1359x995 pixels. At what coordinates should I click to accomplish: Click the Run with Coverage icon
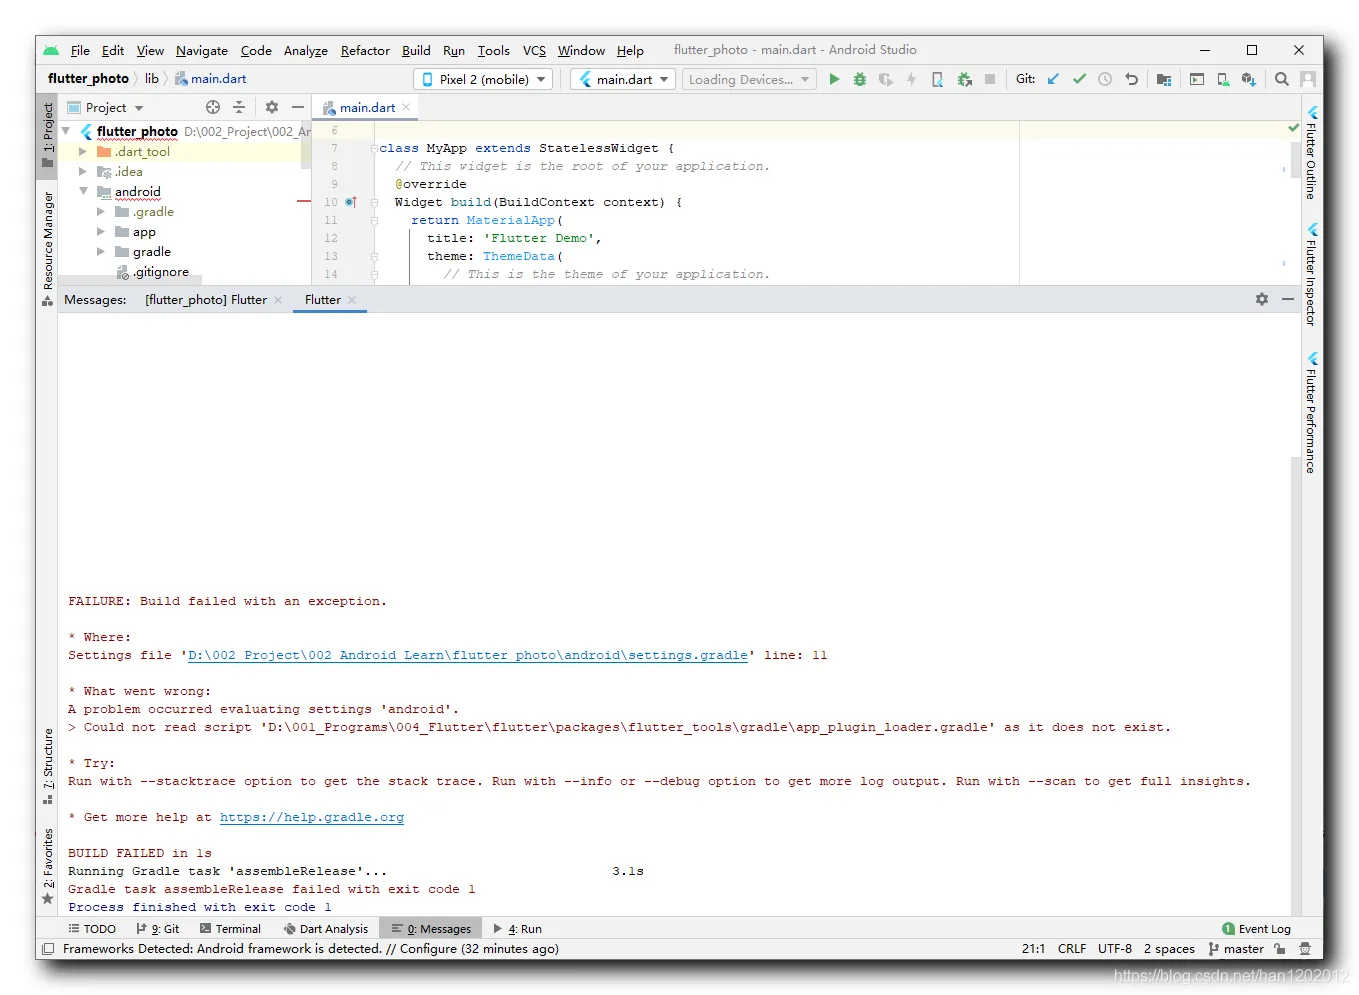click(886, 79)
